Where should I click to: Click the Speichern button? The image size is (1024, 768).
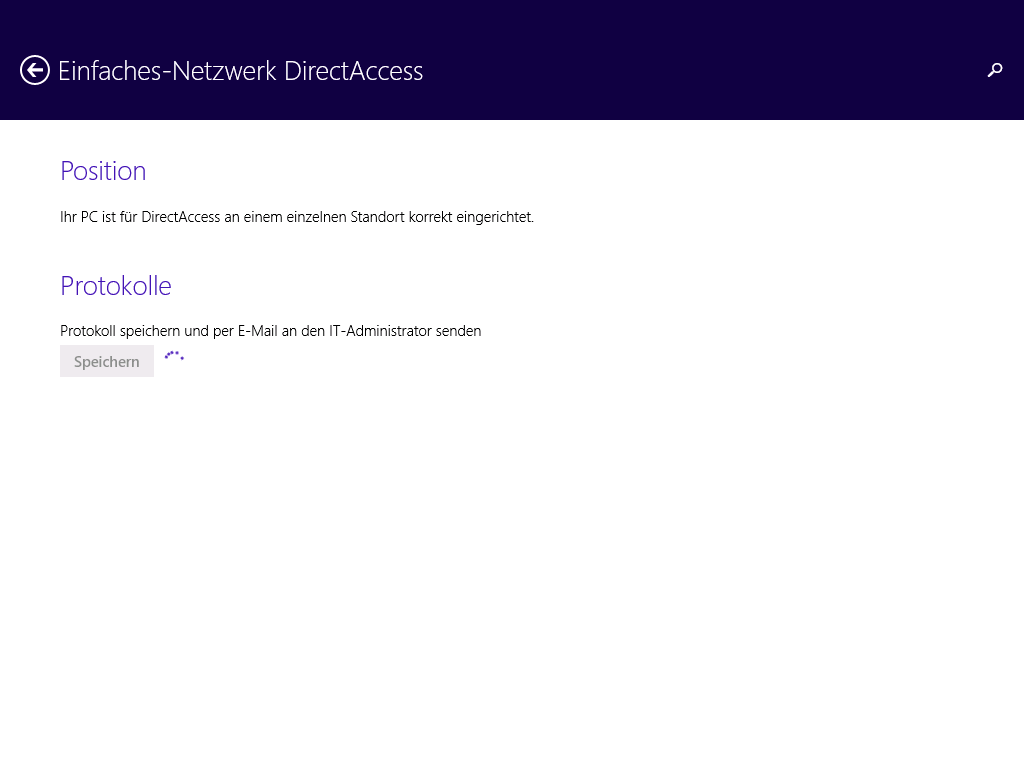point(107,361)
